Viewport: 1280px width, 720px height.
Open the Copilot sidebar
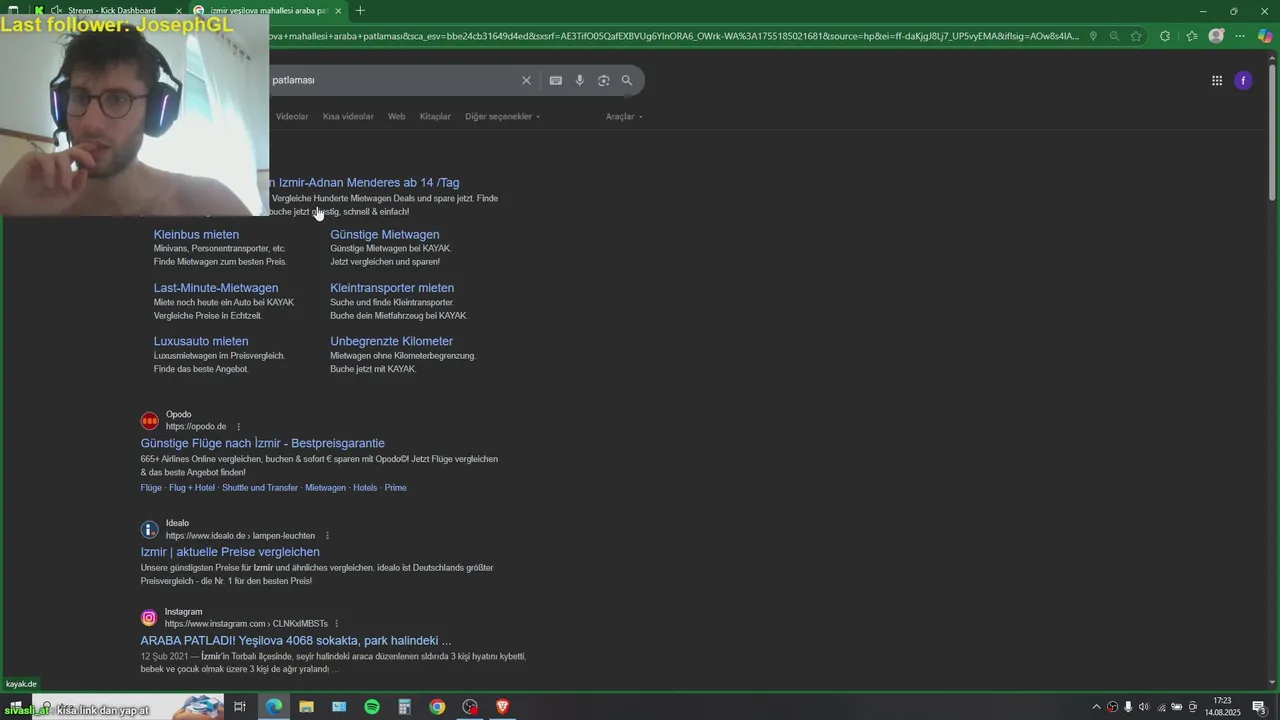(1265, 36)
